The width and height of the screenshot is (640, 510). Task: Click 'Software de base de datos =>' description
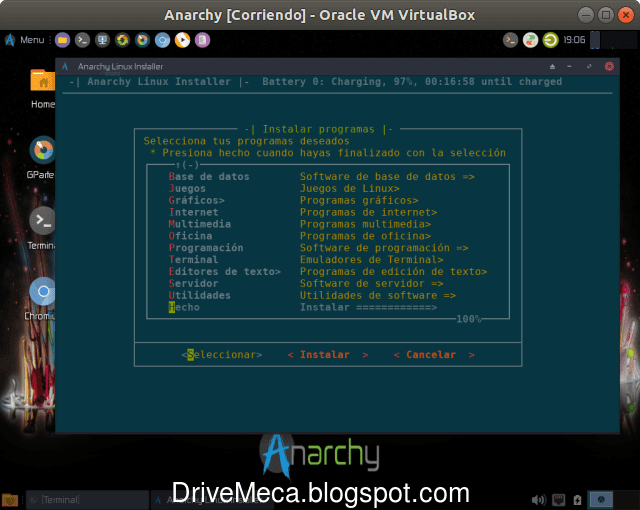(387, 177)
